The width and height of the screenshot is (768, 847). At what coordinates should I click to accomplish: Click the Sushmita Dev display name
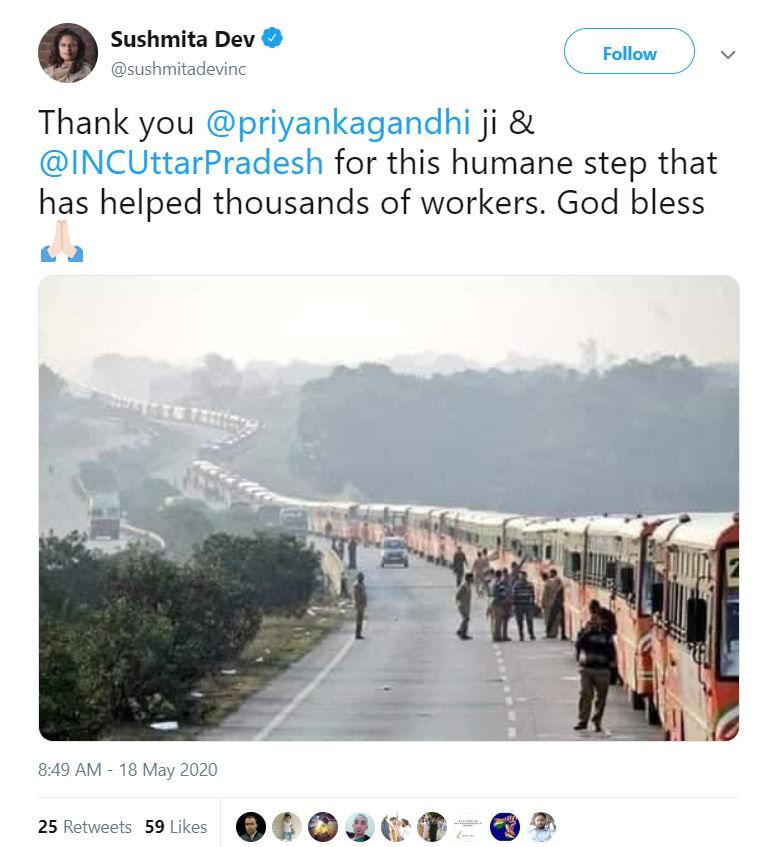182,40
